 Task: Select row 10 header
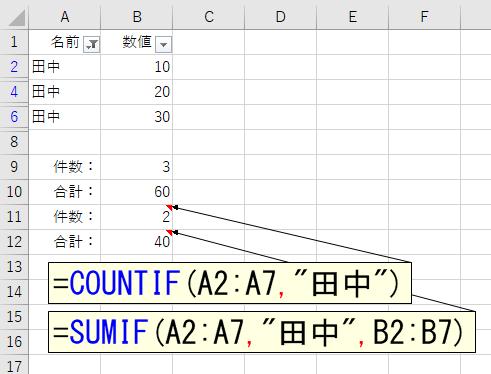[14, 192]
